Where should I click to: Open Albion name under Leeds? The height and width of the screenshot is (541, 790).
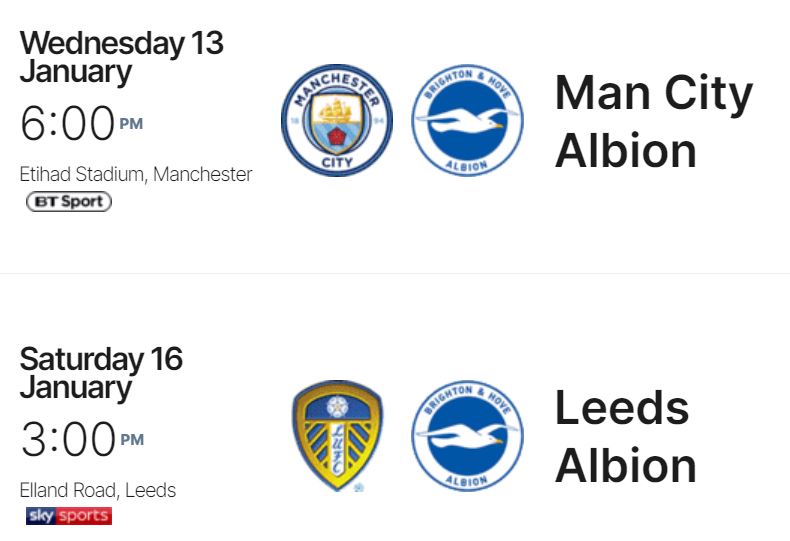626,466
